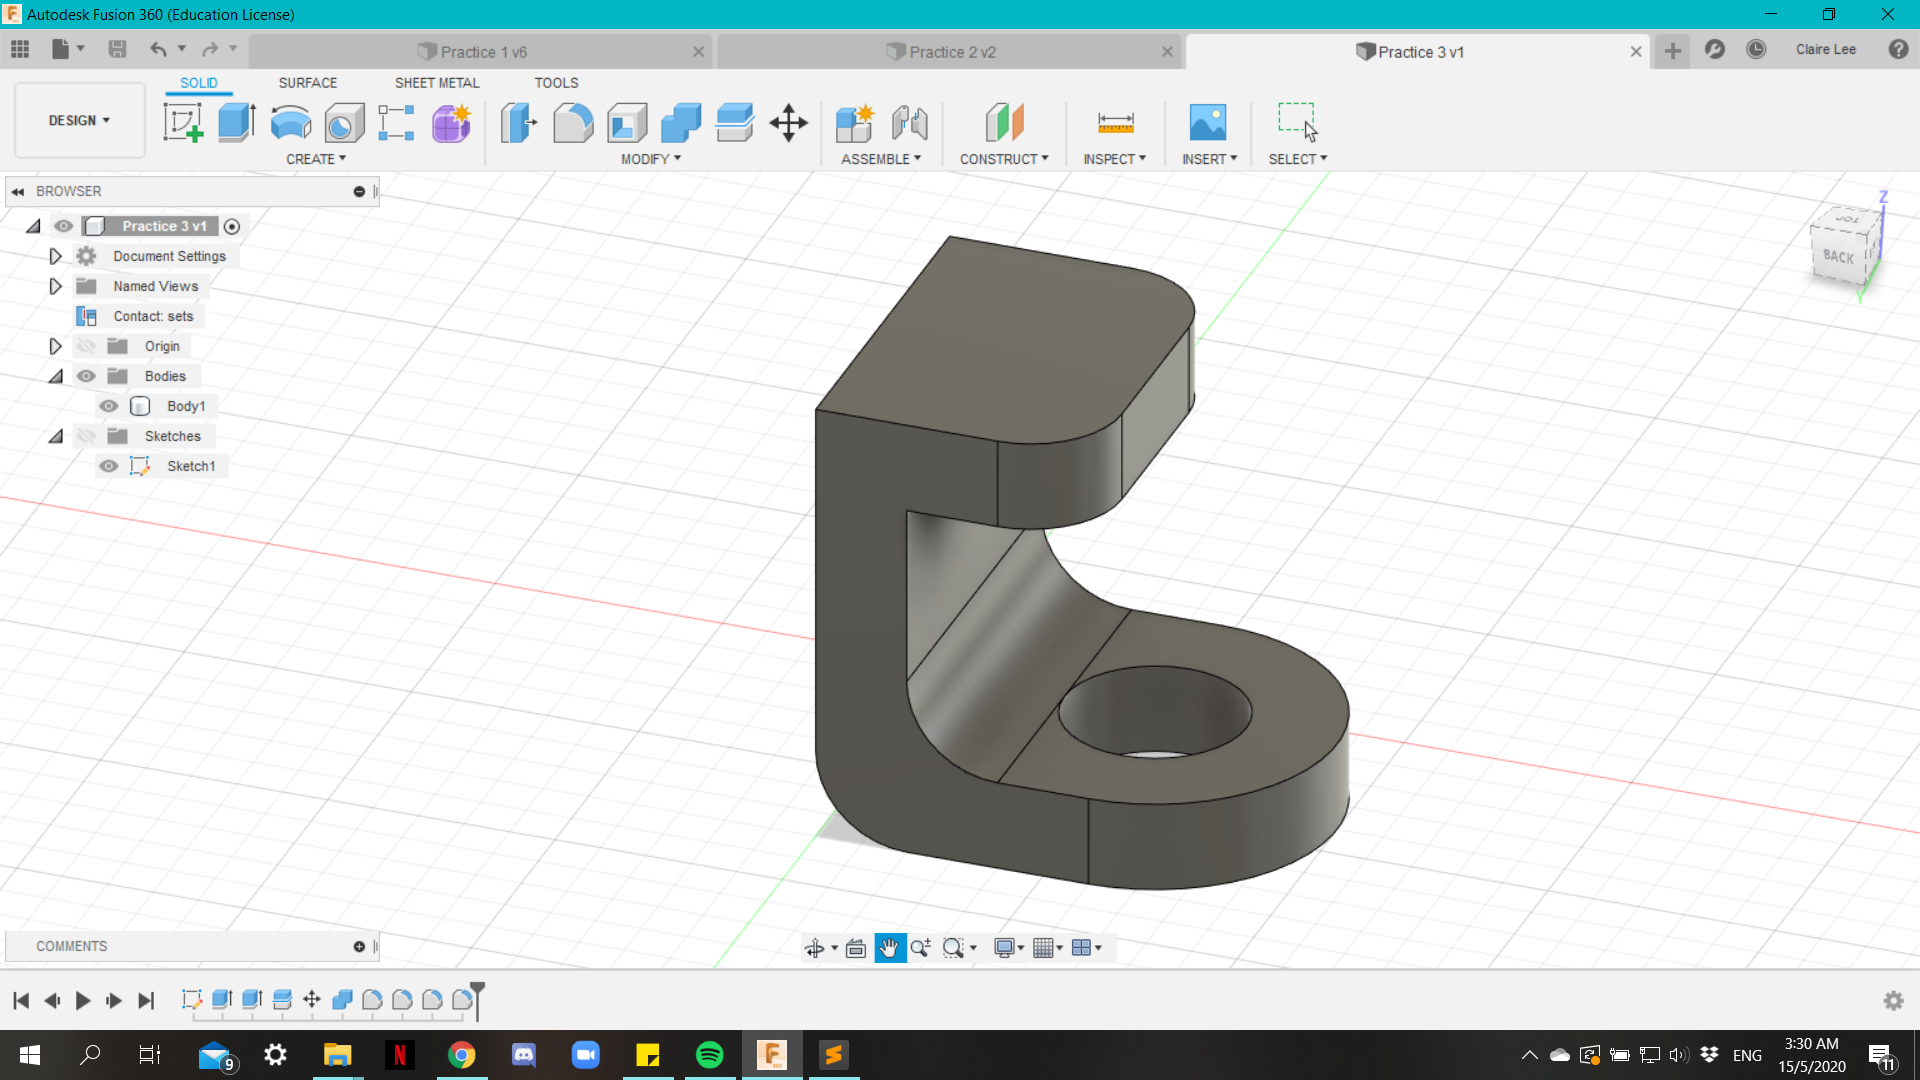Switch to the Sheet Metal tab

(x=436, y=82)
